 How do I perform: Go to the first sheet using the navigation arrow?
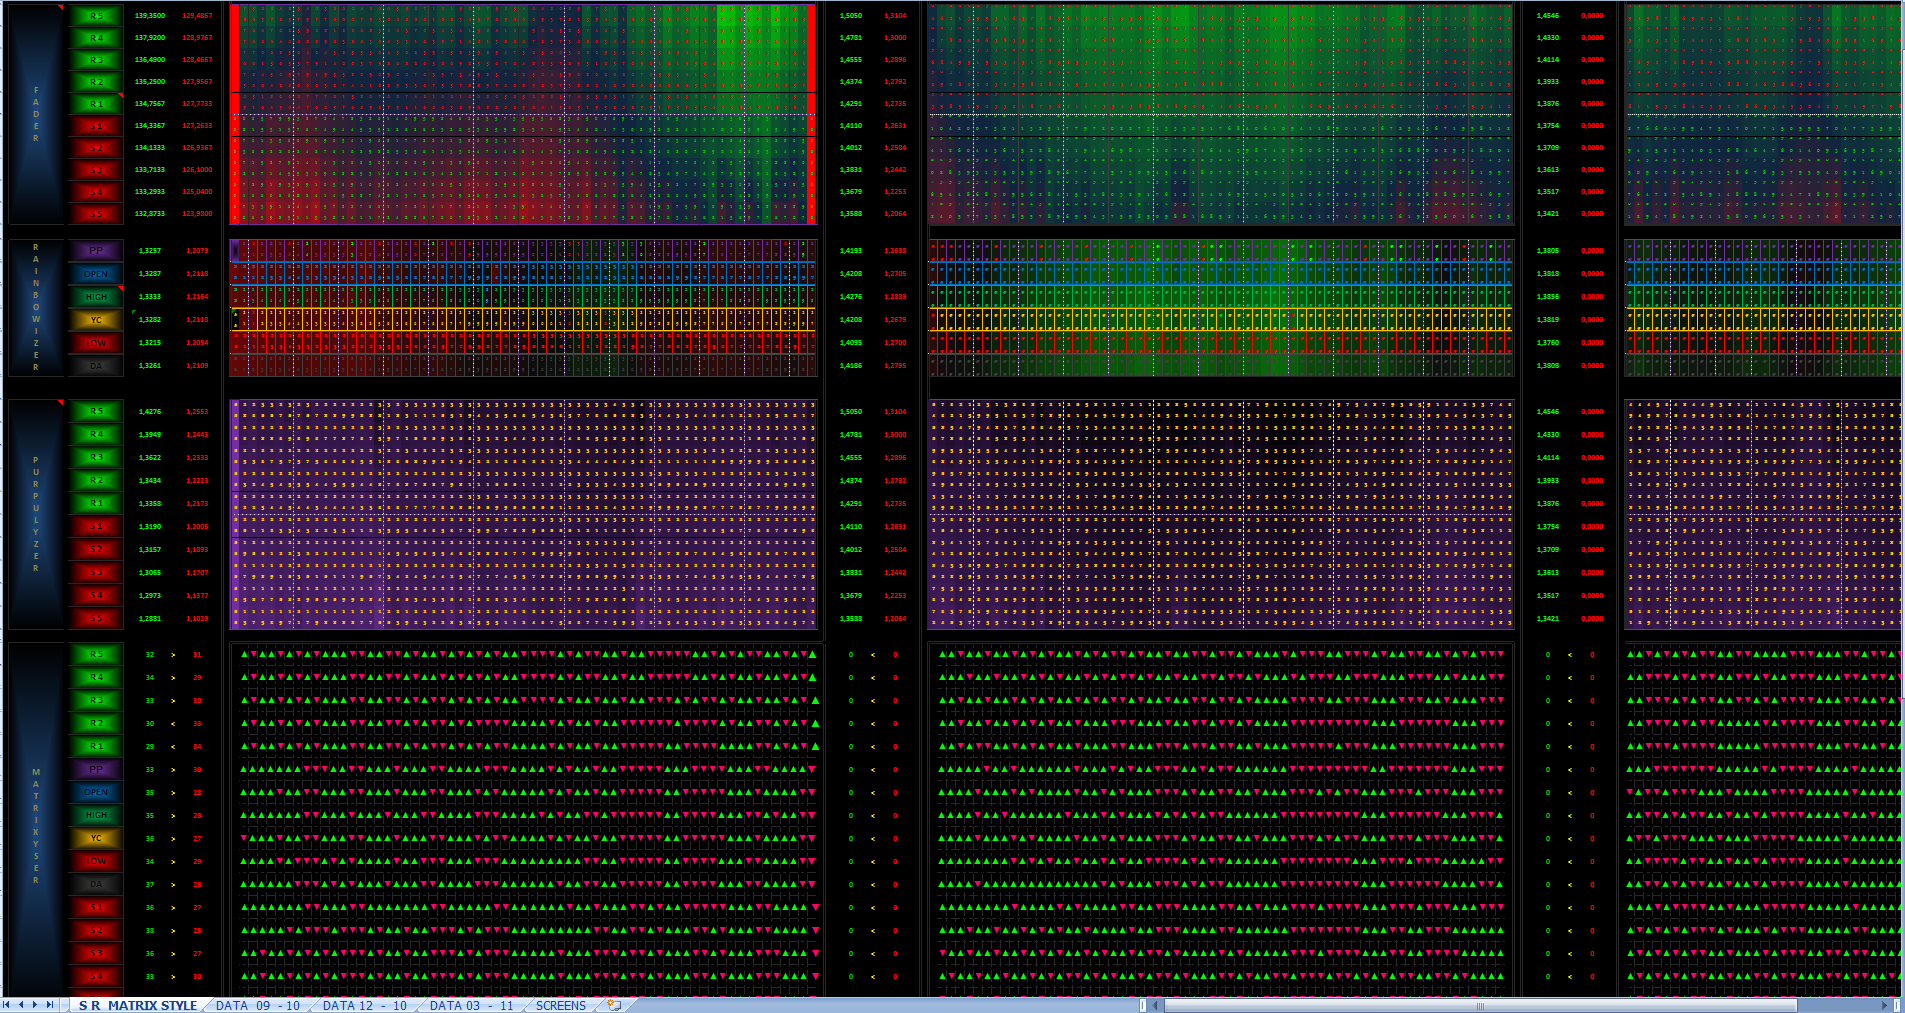[x=7, y=1005]
